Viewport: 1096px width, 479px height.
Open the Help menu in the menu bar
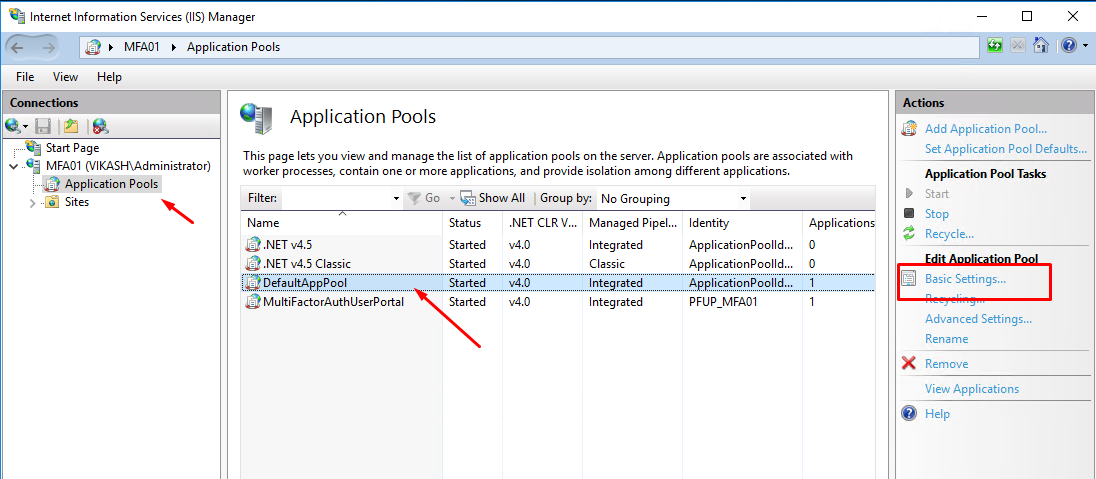pos(109,77)
